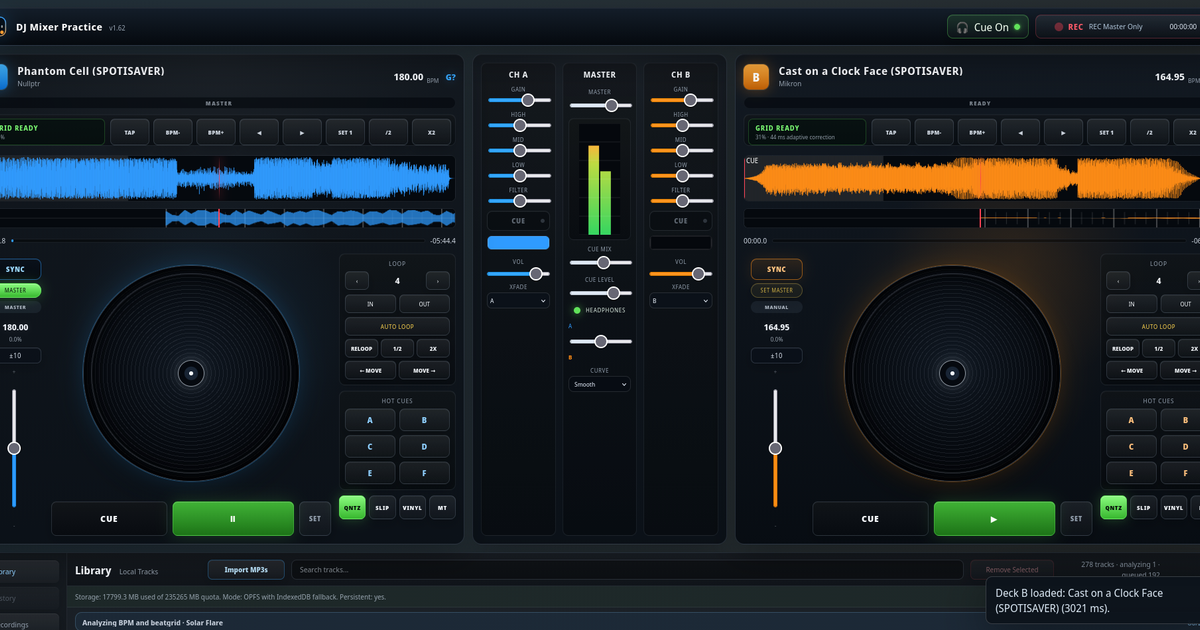Halve Deck A BPM with /2 button
This screenshot has width=1200, height=630.
point(388,132)
